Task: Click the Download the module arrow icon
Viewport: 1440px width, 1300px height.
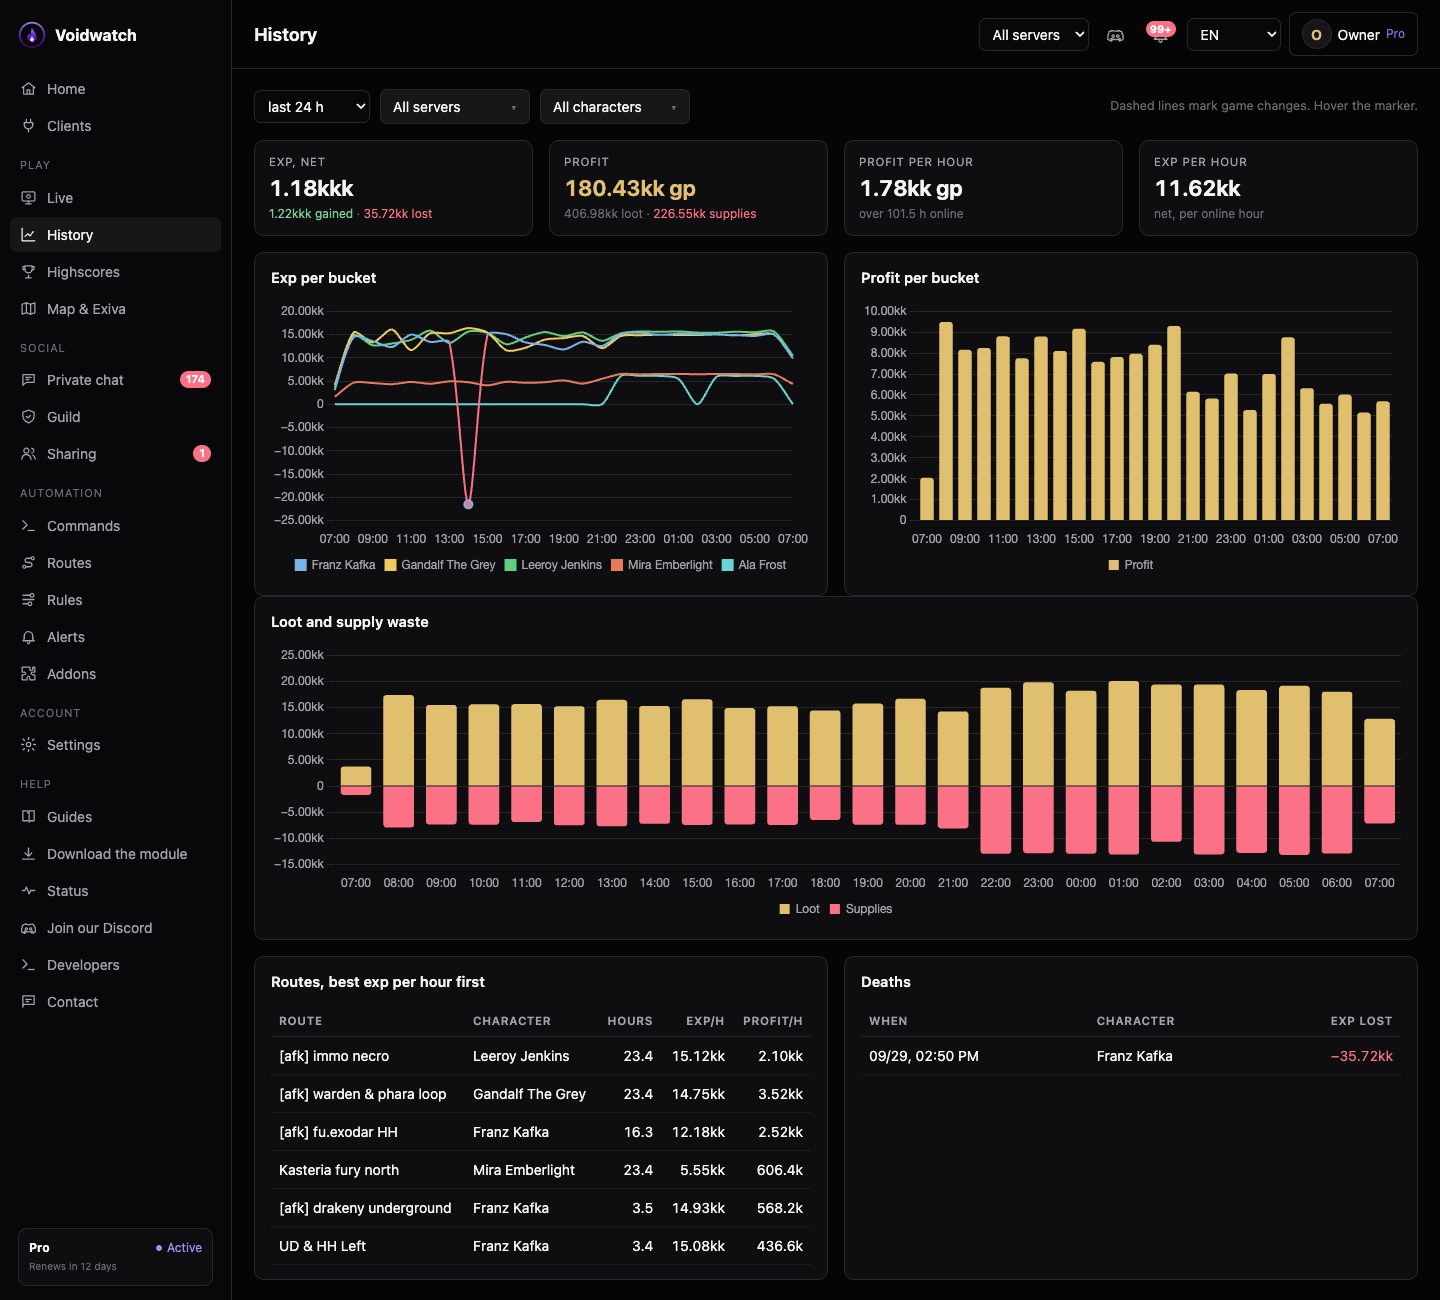Action: pyautogui.click(x=28, y=854)
